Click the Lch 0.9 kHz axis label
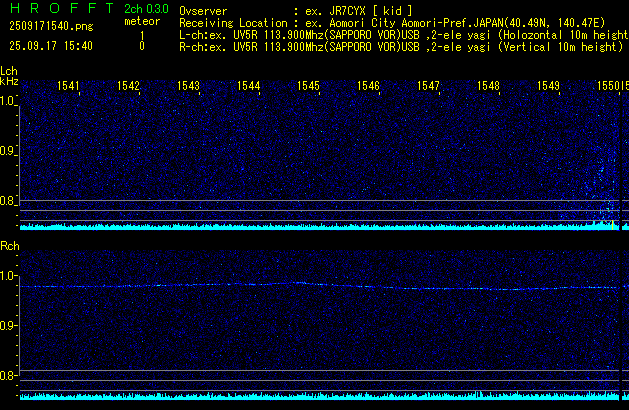 pyautogui.click(x=8, y=151)
